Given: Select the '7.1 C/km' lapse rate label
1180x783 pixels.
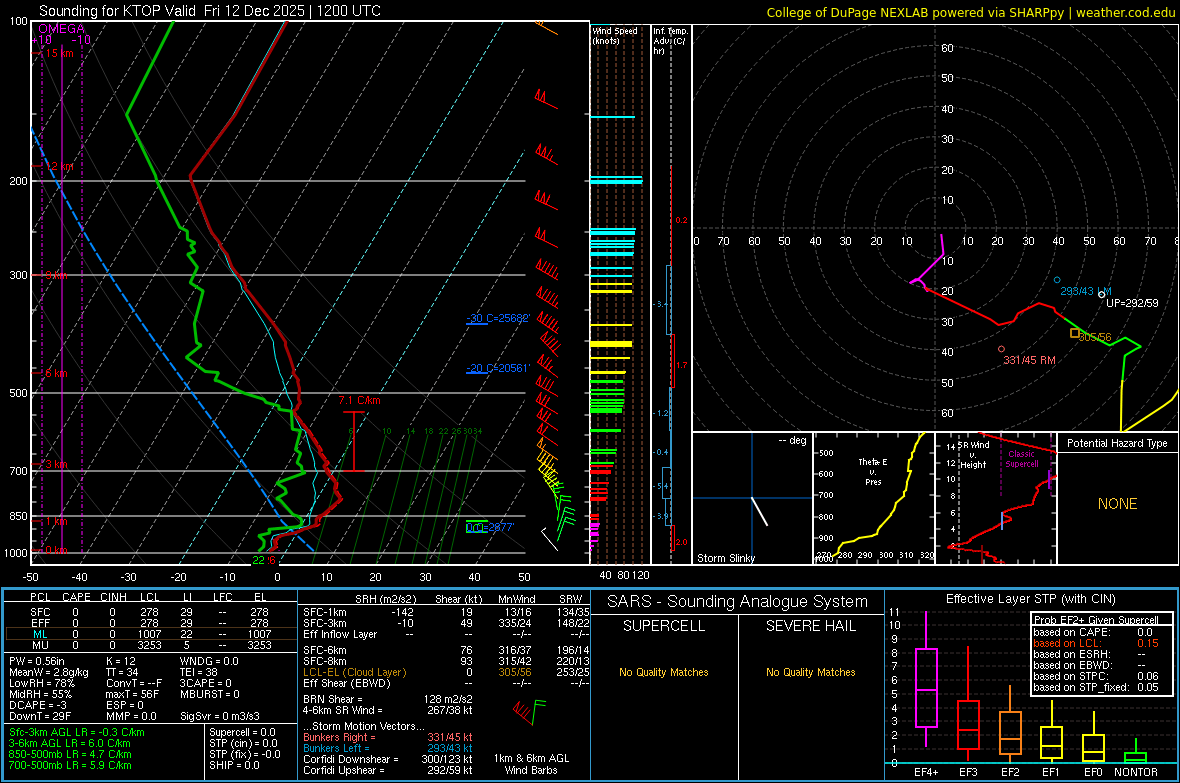Looking at the screenshot, I should click(x=359, y=401).
